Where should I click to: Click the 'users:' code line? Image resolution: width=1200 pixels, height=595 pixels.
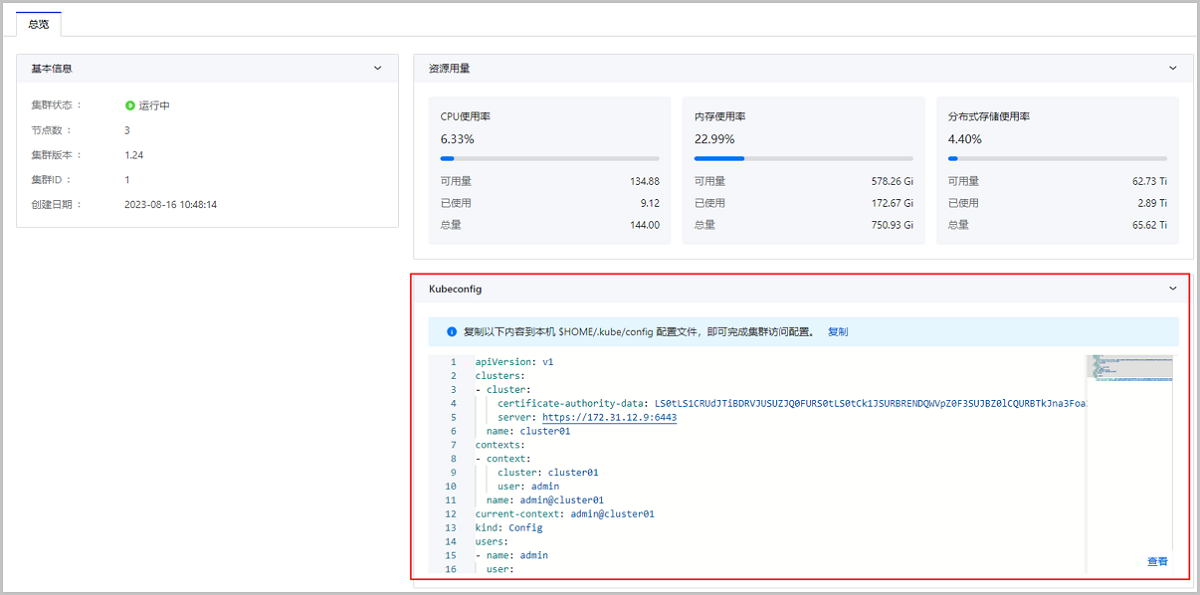492,541
